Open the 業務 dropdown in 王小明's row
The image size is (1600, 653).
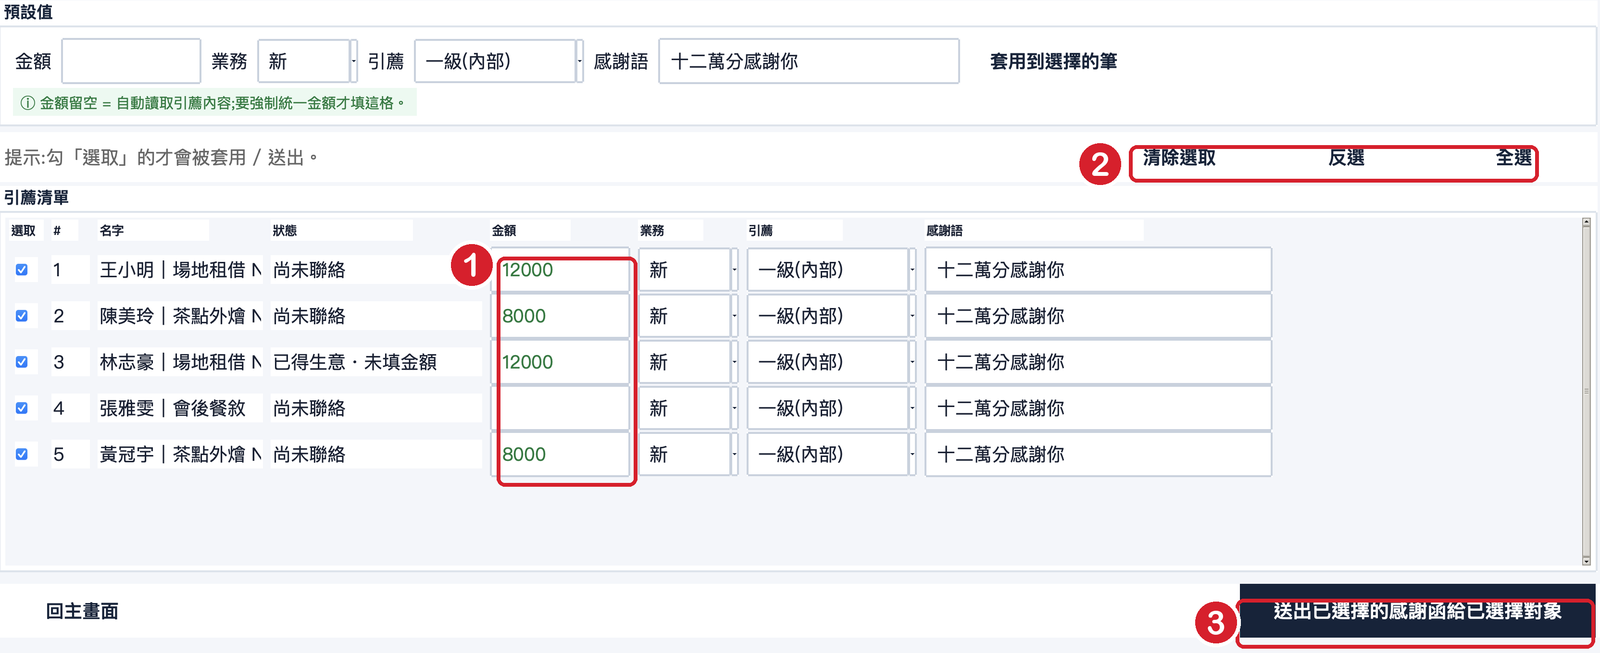[x=688, y=270]
